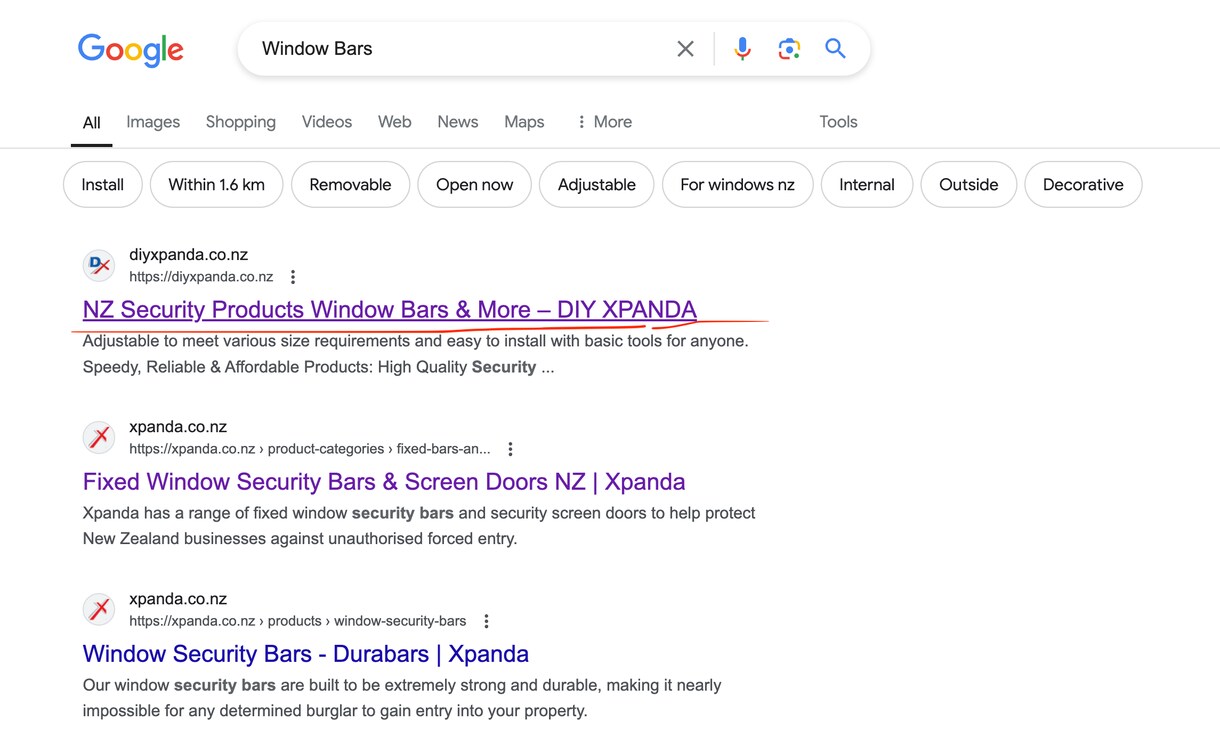Screen dimensions: 1220x745
Task: Apply the Outside filter chip
Action: tap(968, 185)
